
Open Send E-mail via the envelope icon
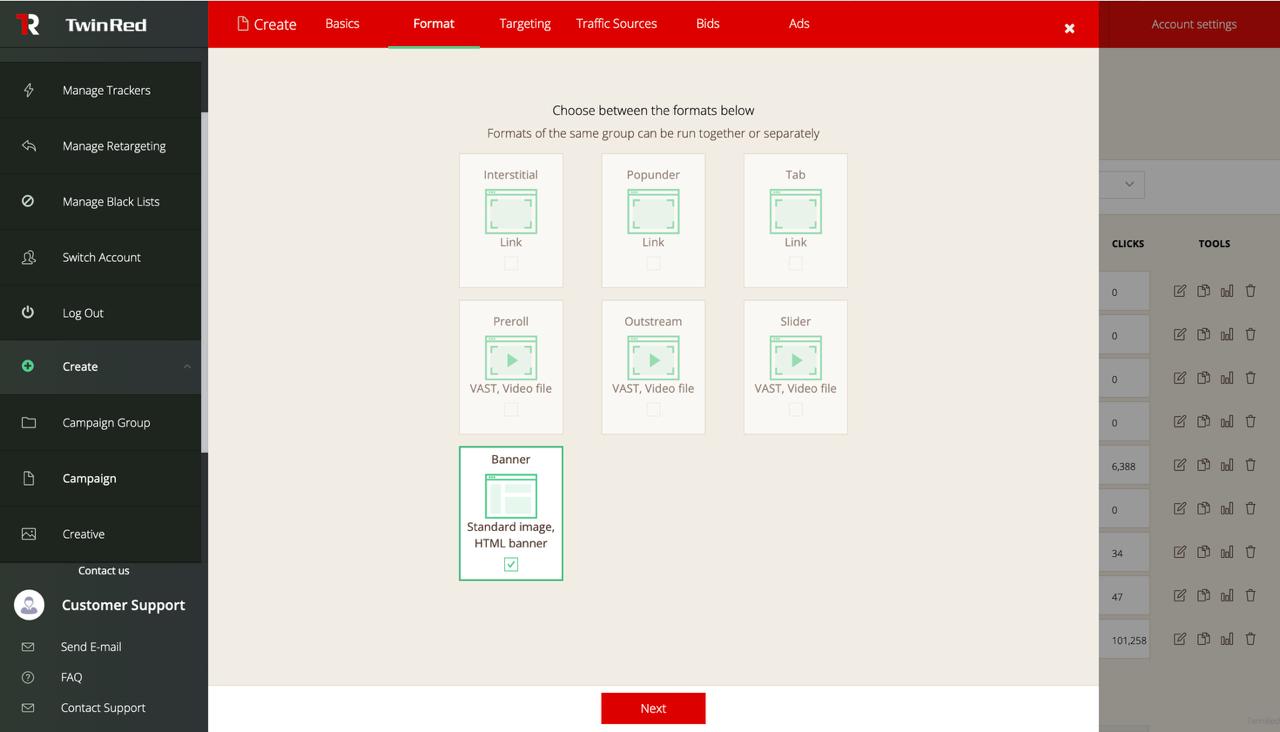29,646
